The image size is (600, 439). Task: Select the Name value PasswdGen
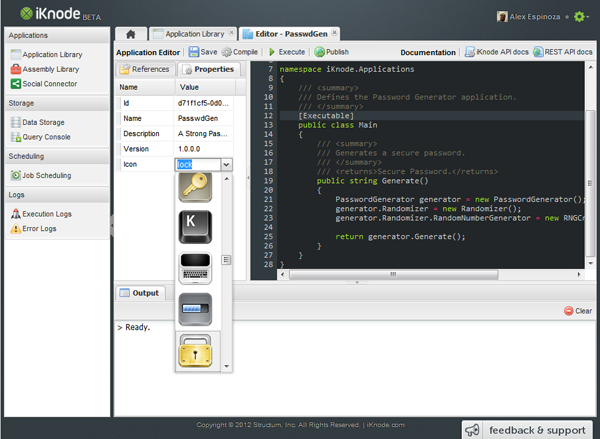click(x=204, y=119)
